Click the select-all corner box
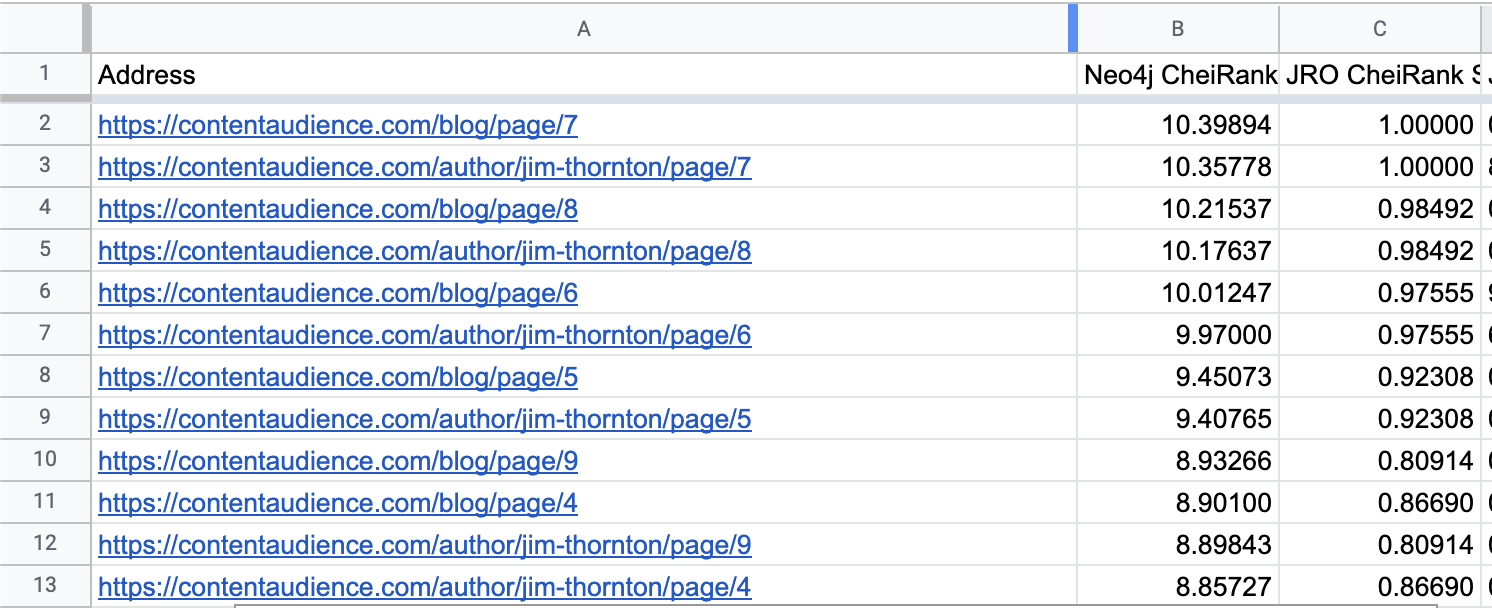This screenshot has width=1492, height=608. click(x=45, y=29)
